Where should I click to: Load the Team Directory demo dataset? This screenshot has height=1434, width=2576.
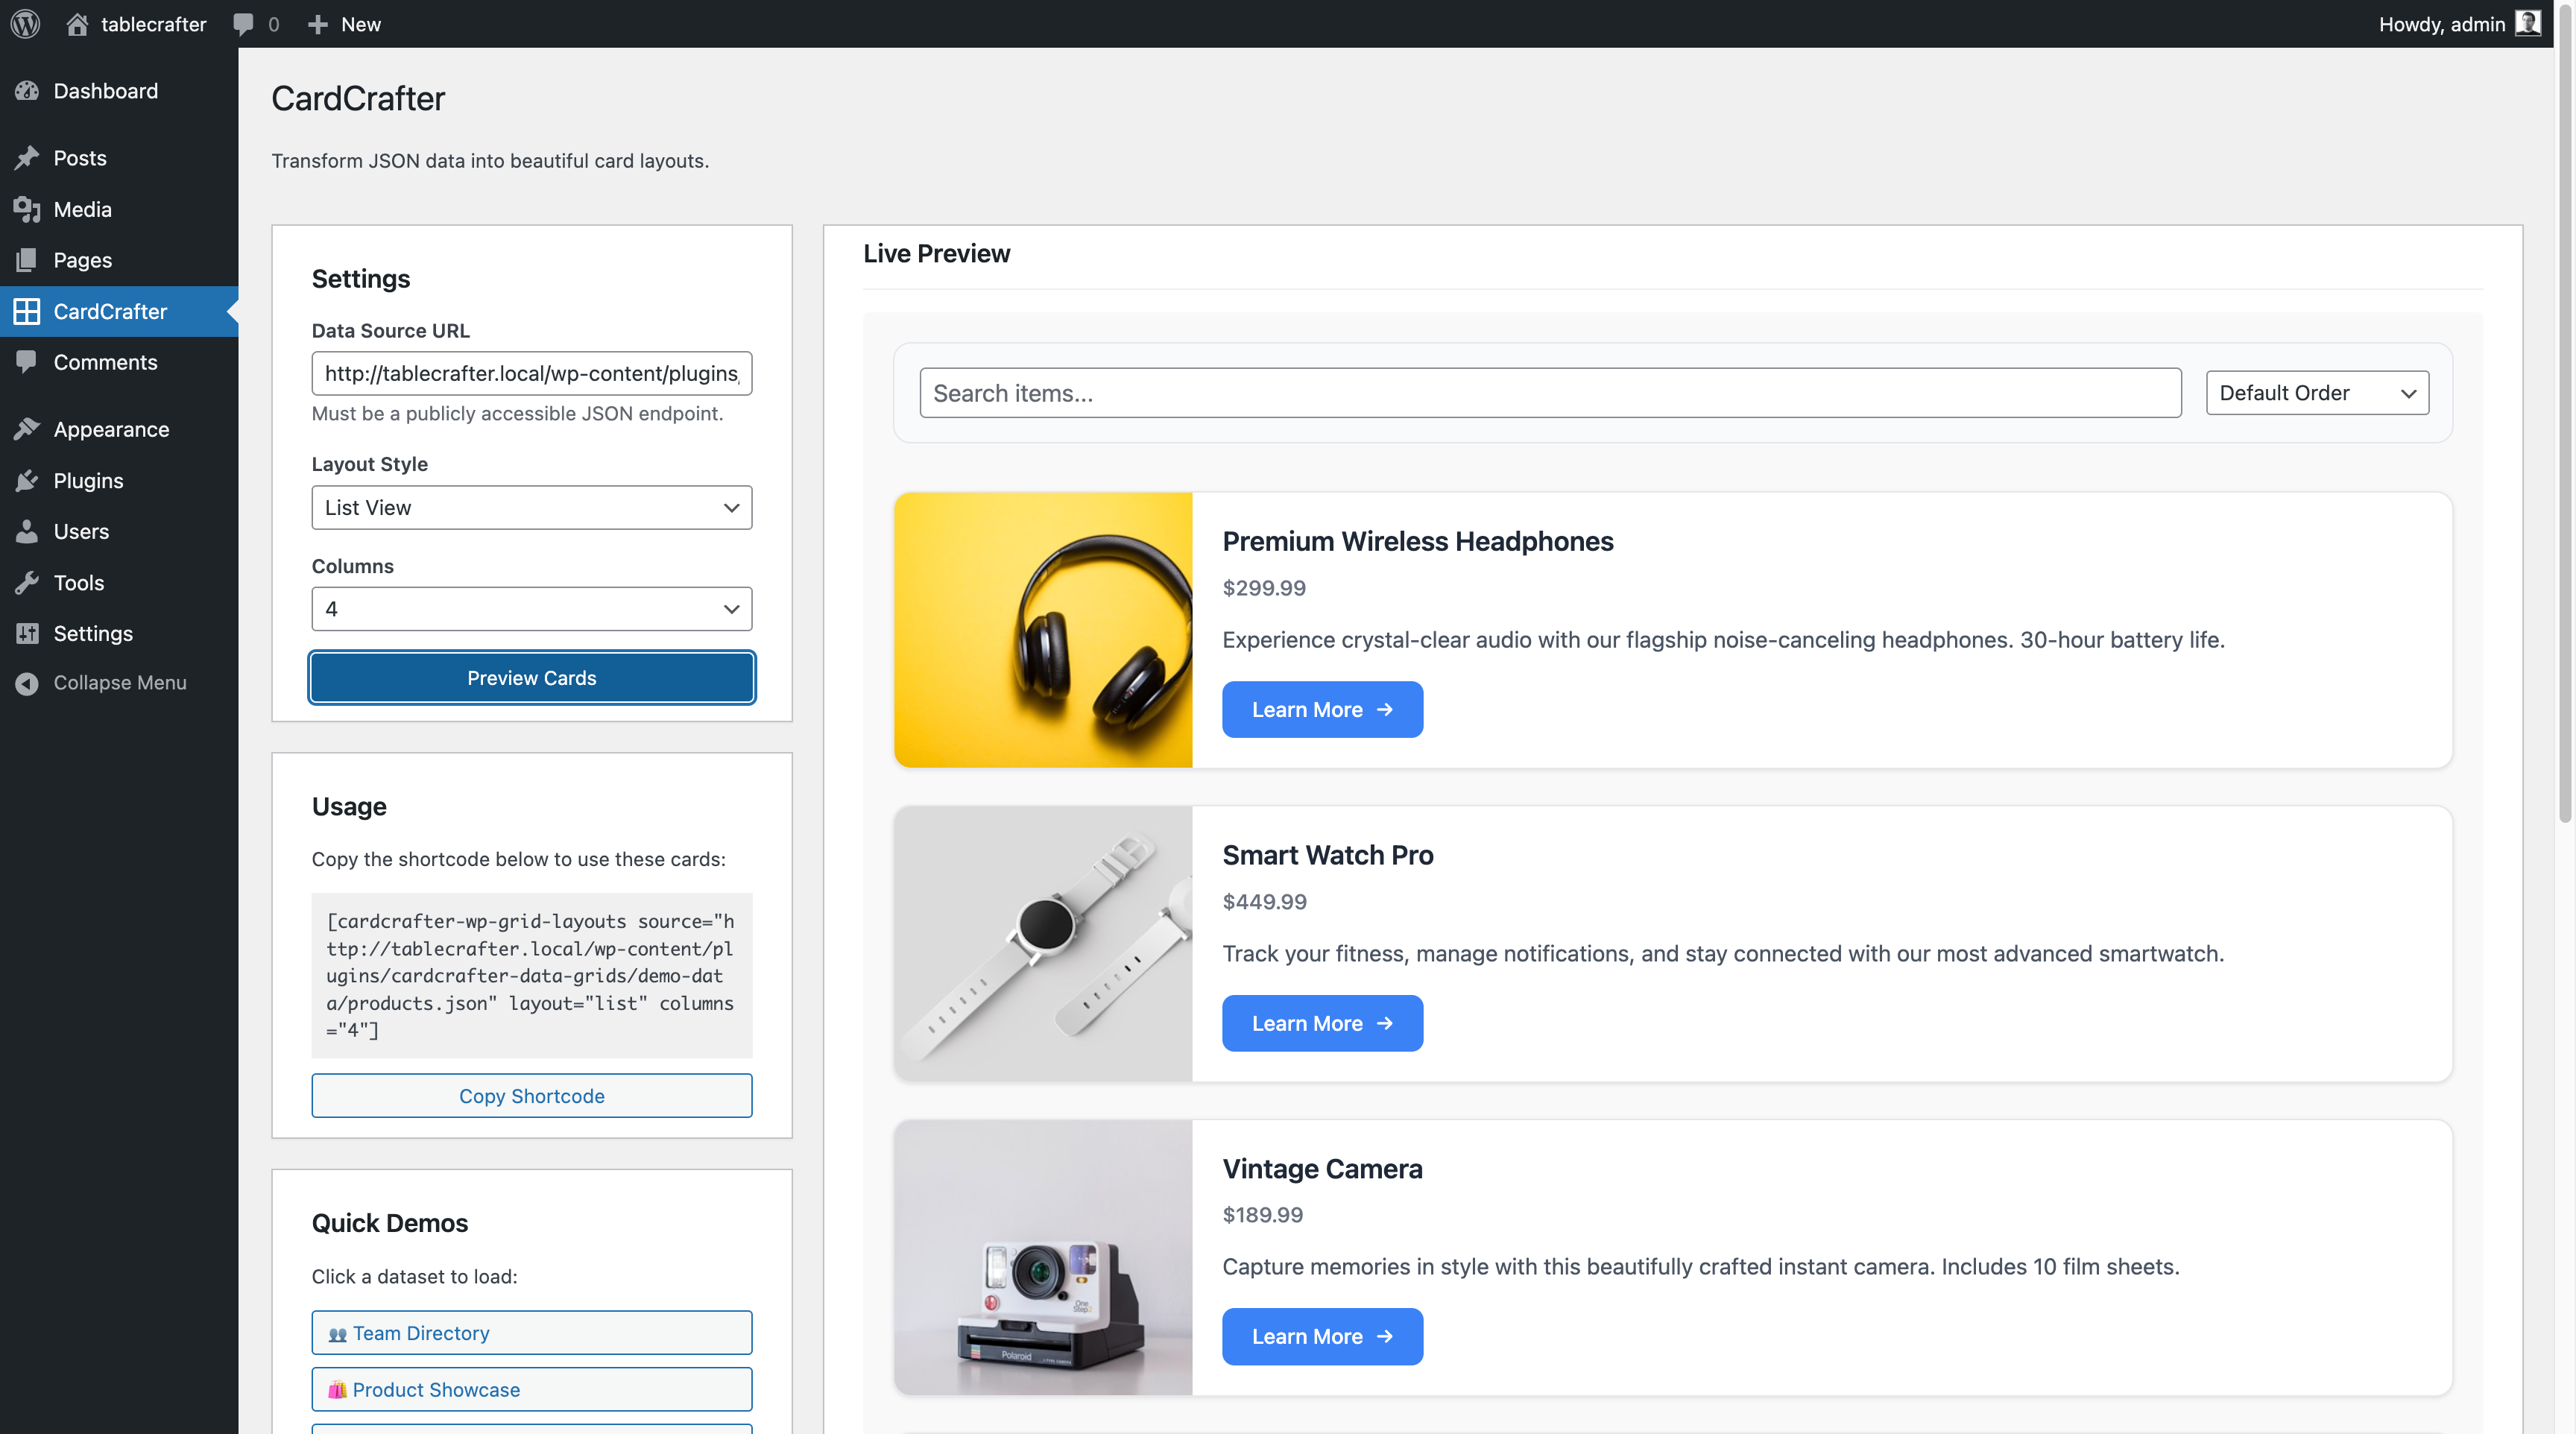(531, 1333)
